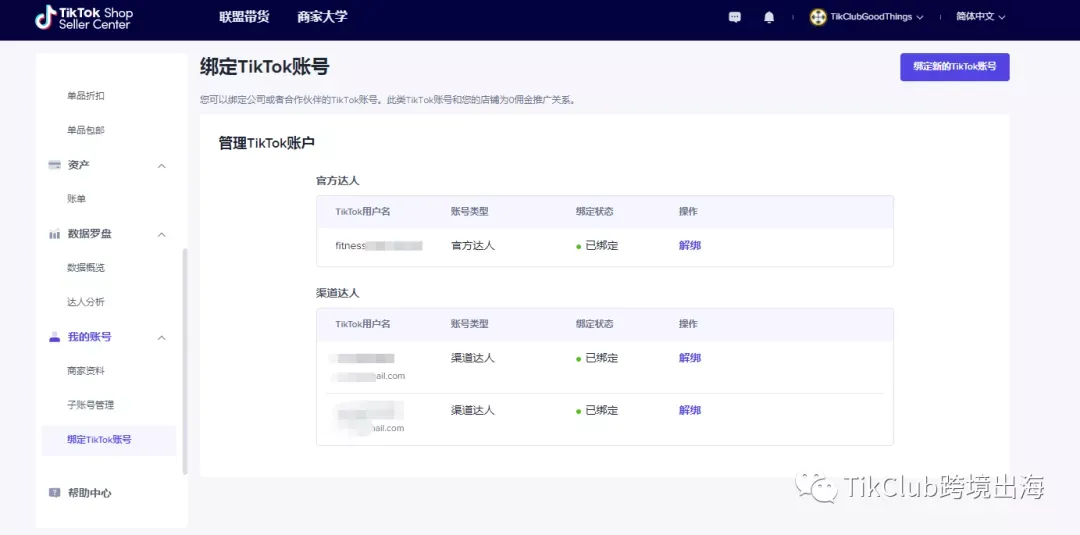Click the 资产 wallet icon in sidebar
Image resolution: width=1080 pixels, height=535 pixels.
(54, 165)
